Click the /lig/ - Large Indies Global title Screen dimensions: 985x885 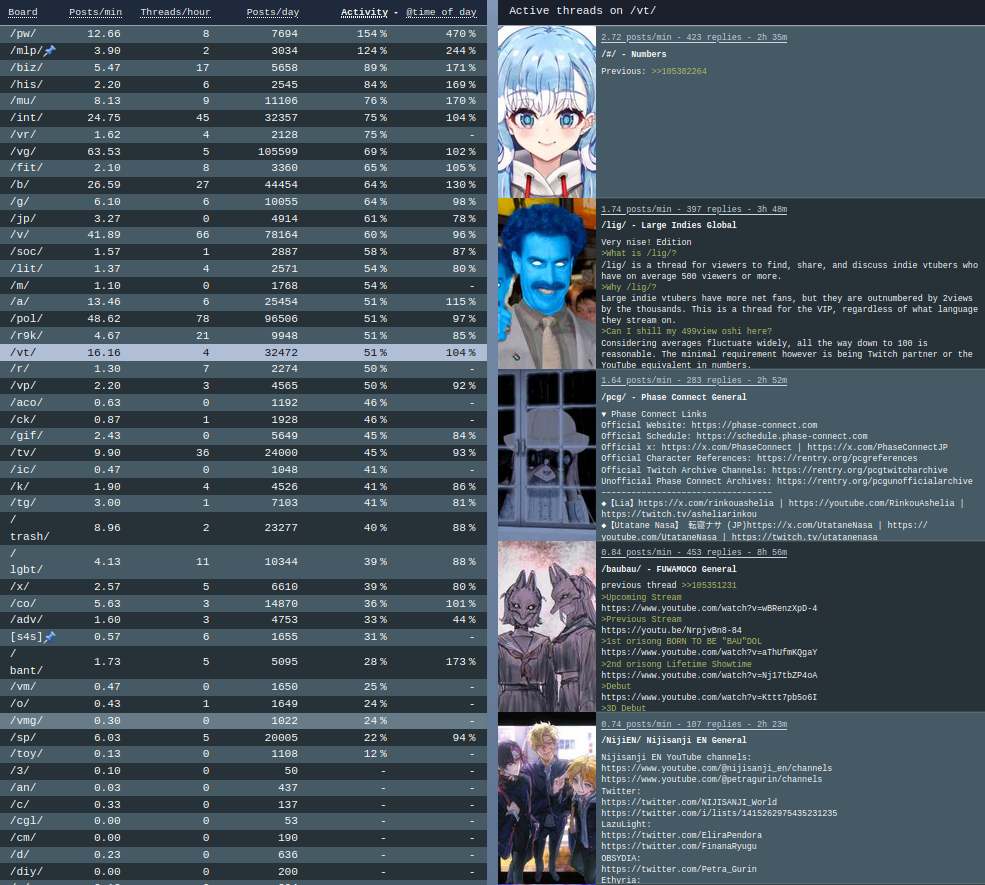(669, 225)
